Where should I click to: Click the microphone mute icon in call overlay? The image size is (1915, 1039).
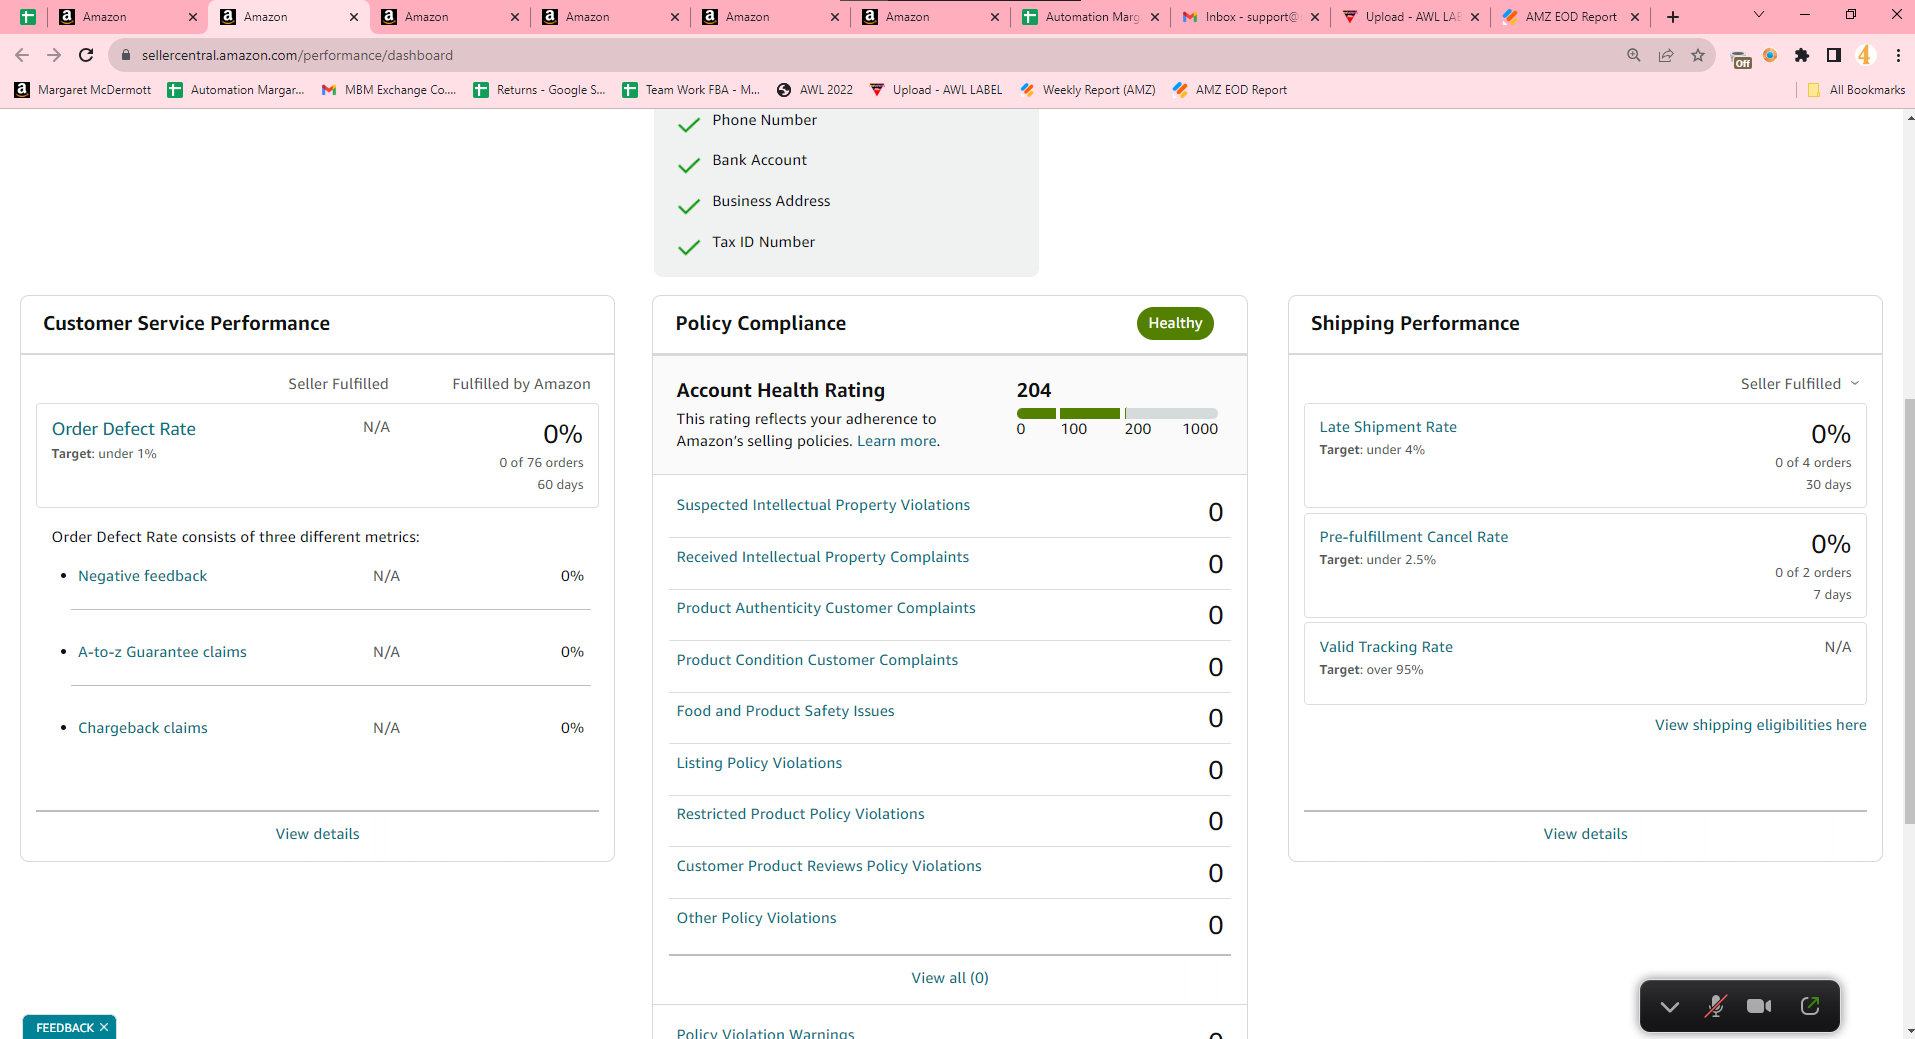pos(1715,1006)
